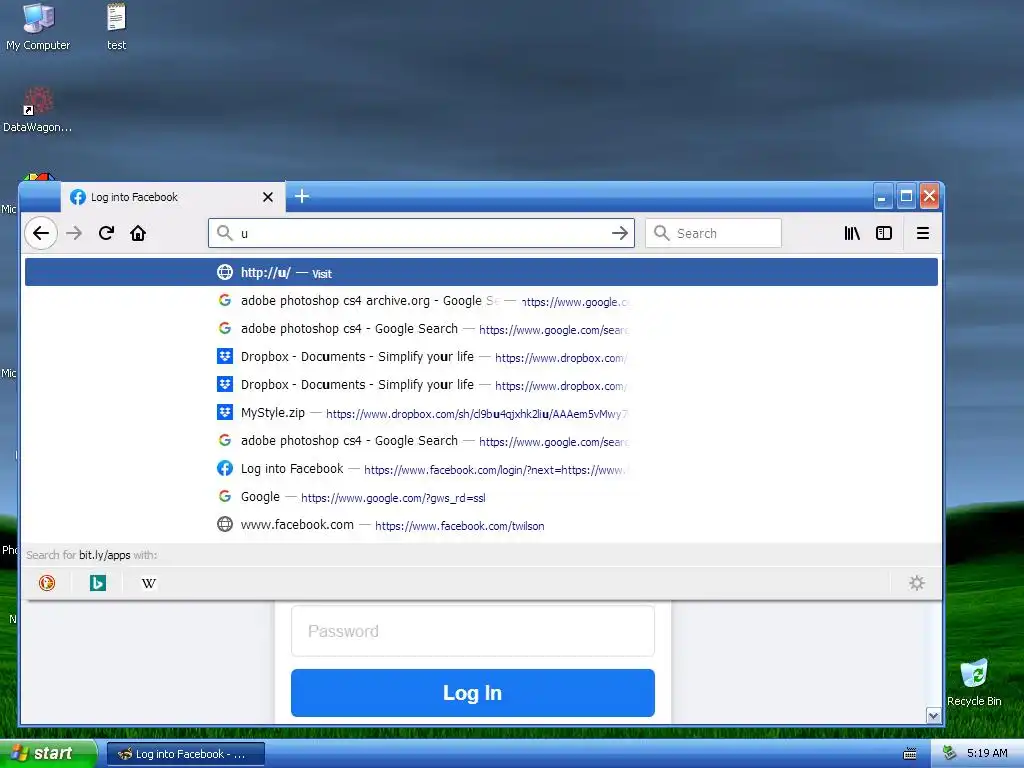Viewport: 1024px width, 768px height.
Task: Open search settings gear icon
Action: pos(917,583)
